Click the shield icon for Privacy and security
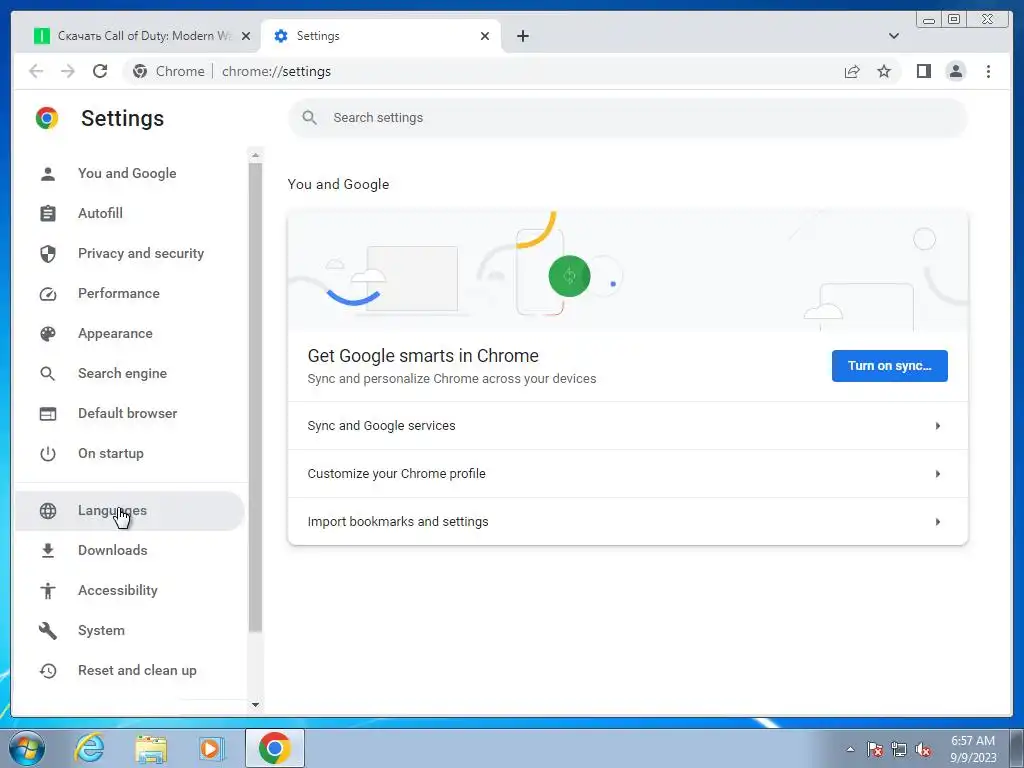 click(48, 253)
